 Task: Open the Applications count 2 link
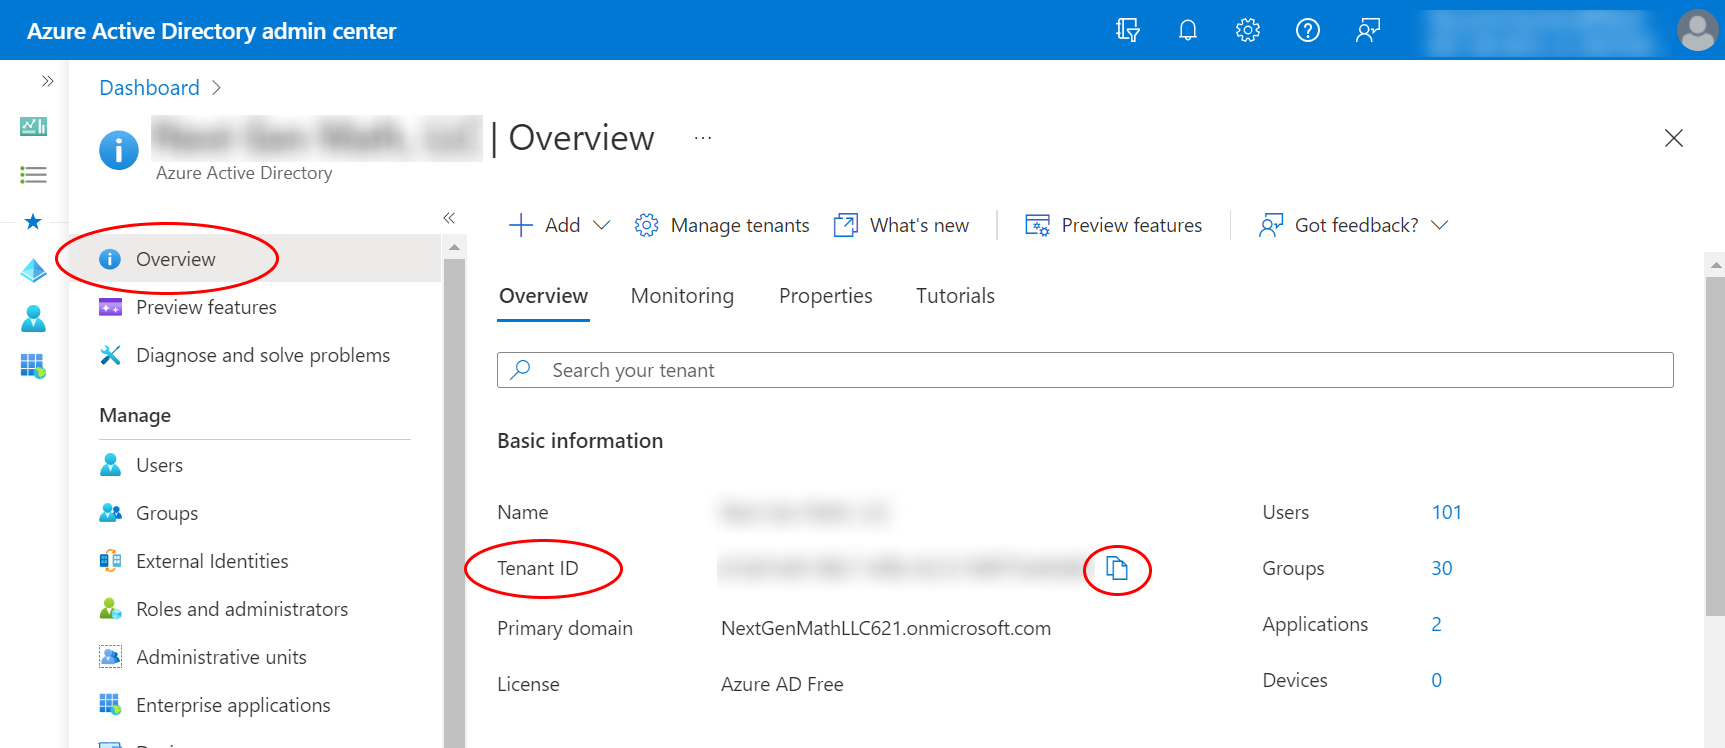[x=1437, y=624]
